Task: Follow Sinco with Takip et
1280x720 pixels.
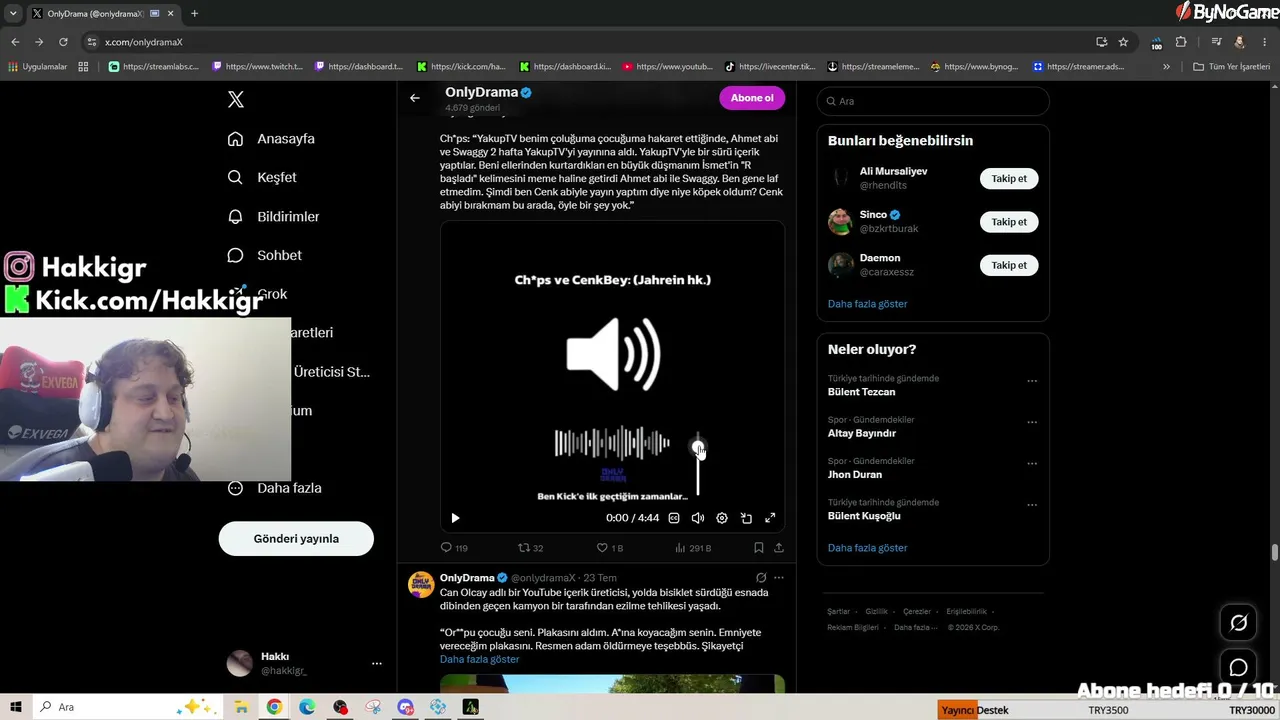Action: [x=1009, y=221]
